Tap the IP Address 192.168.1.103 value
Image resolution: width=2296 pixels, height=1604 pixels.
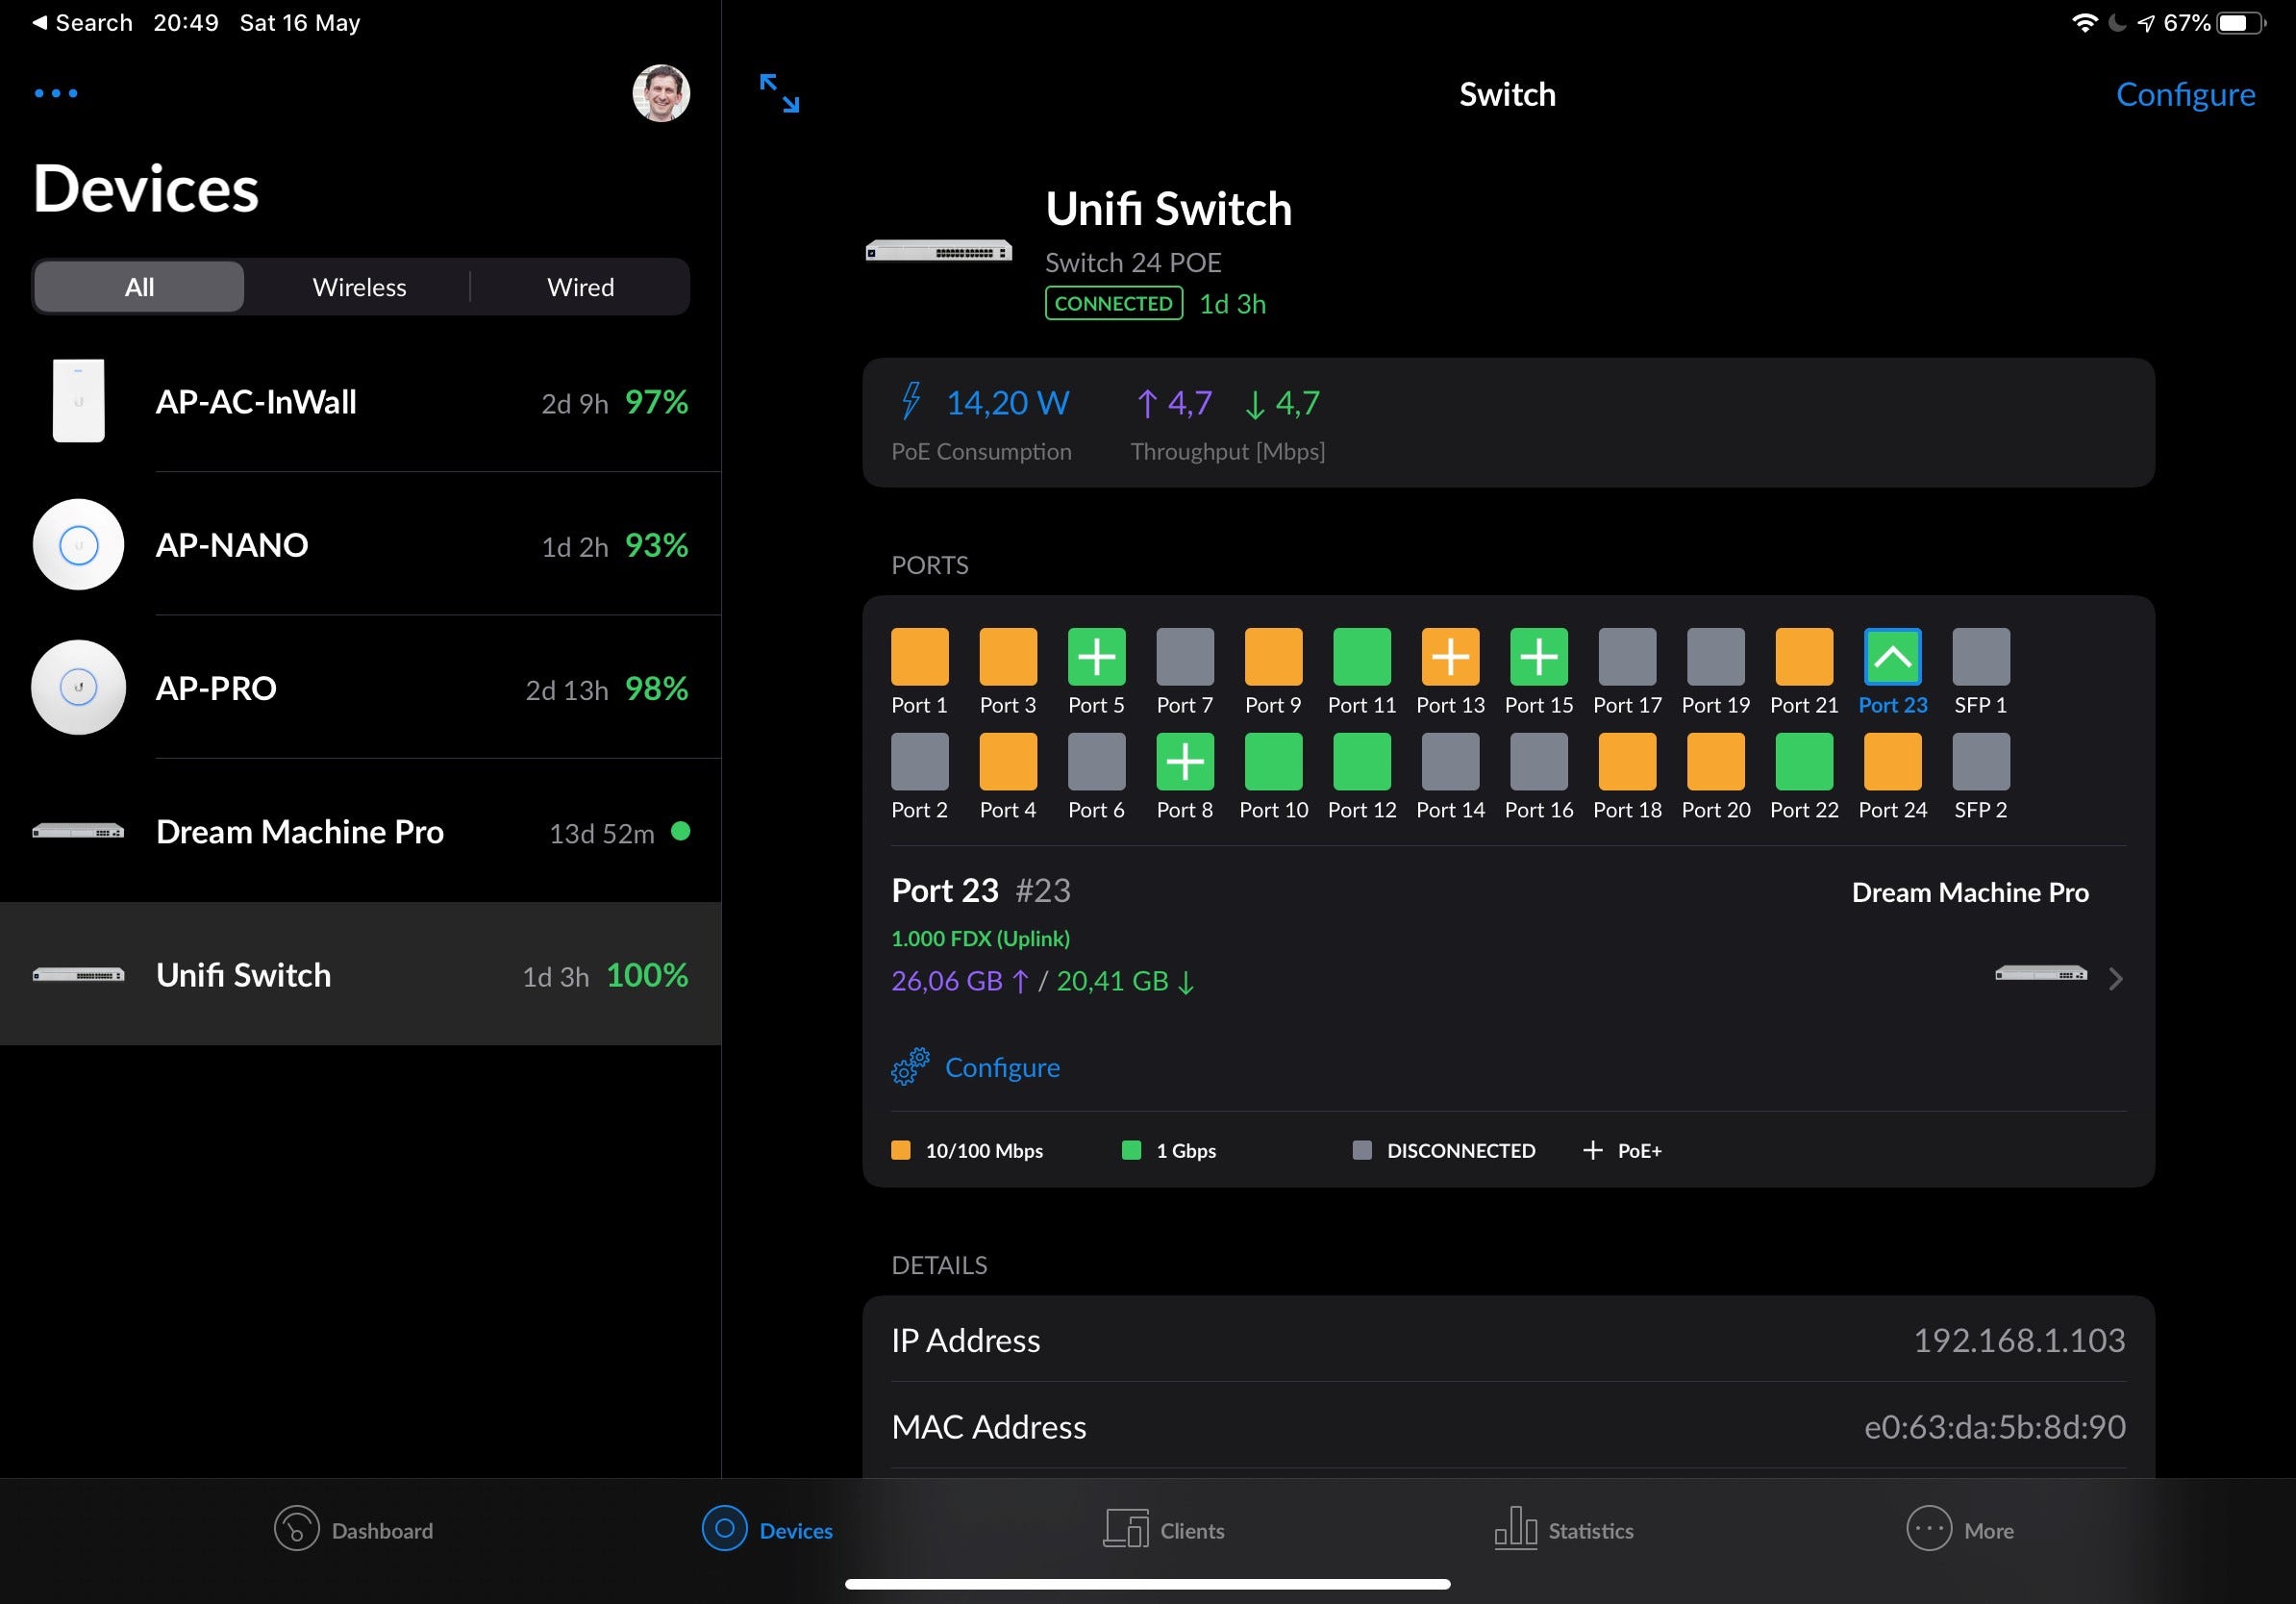tap(2019, 1340)
